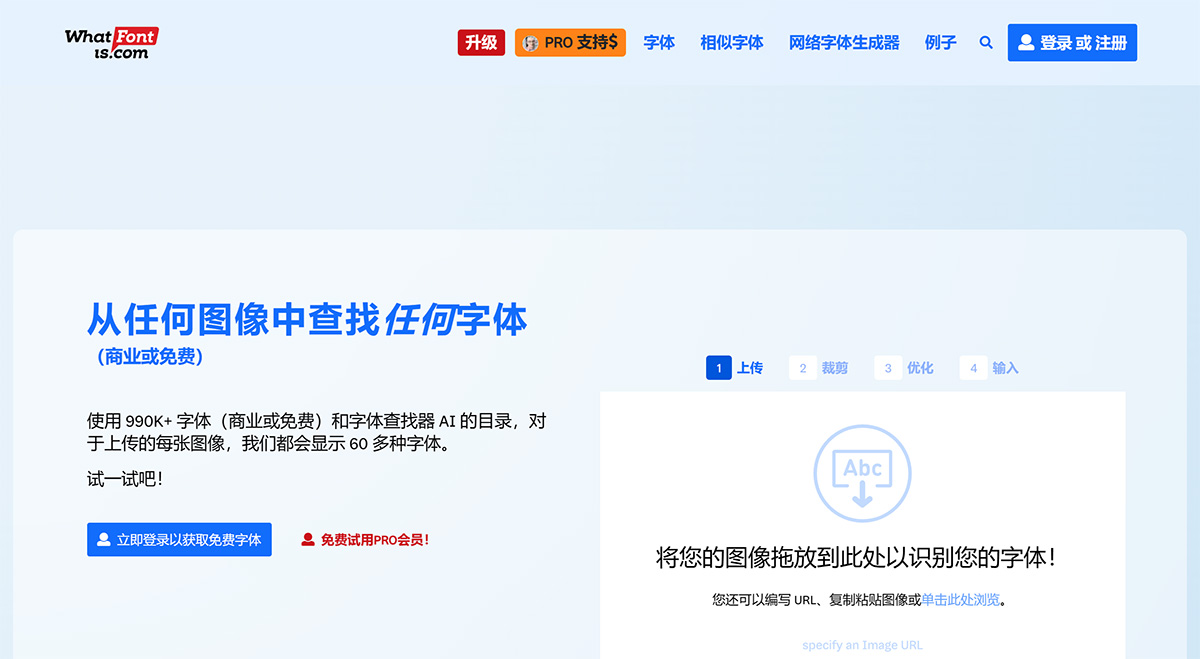
Task: Click the user icon on 立即登录 button
Action: click(x=102, y=539)
